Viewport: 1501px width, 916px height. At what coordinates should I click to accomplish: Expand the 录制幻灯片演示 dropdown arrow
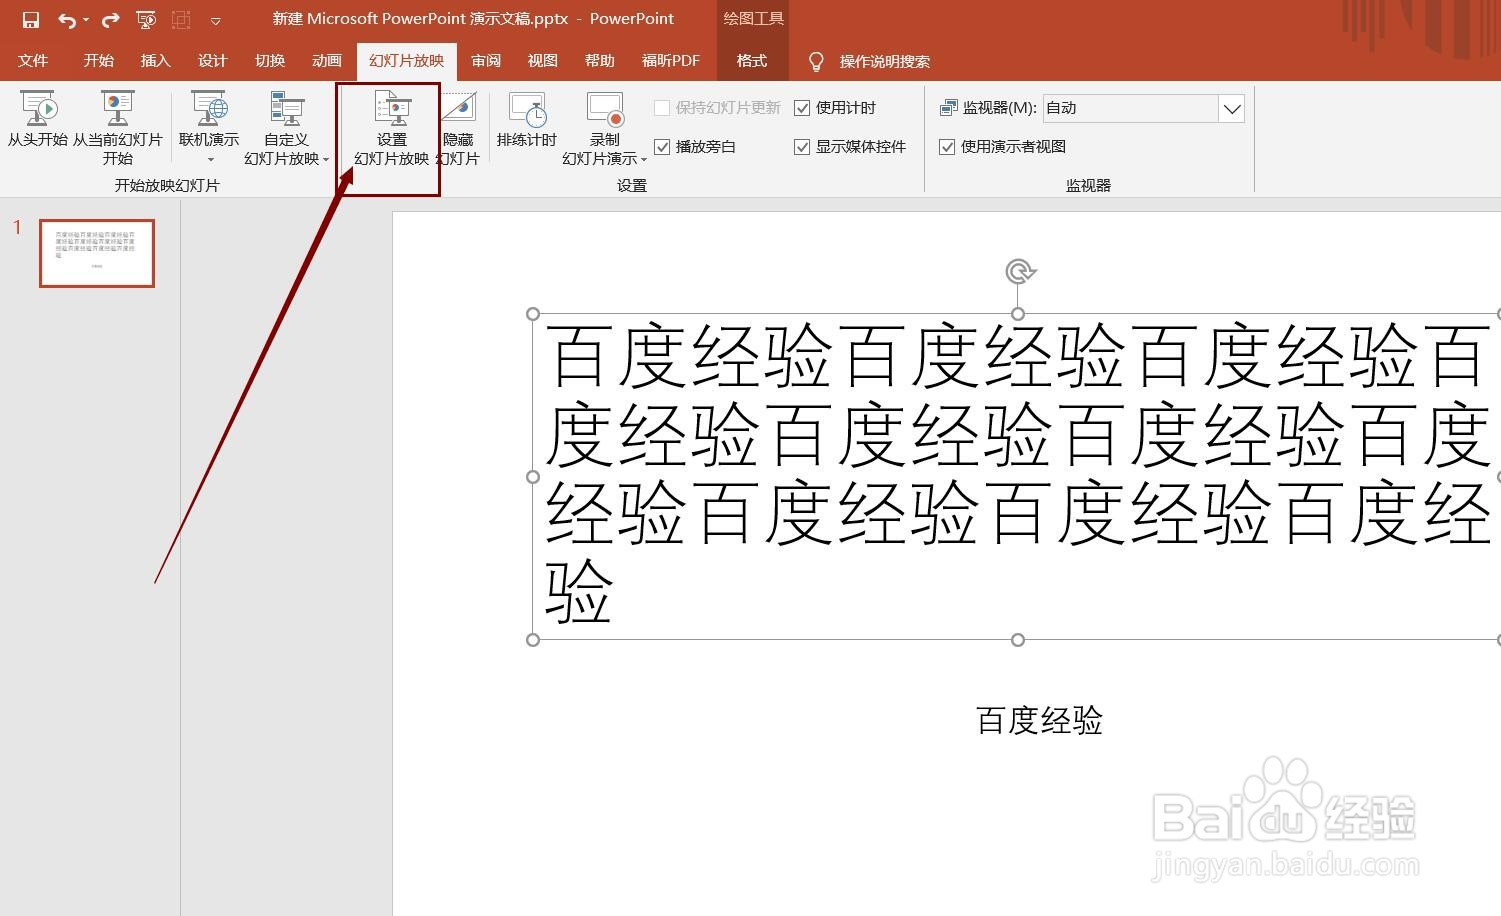pos(644,159)
